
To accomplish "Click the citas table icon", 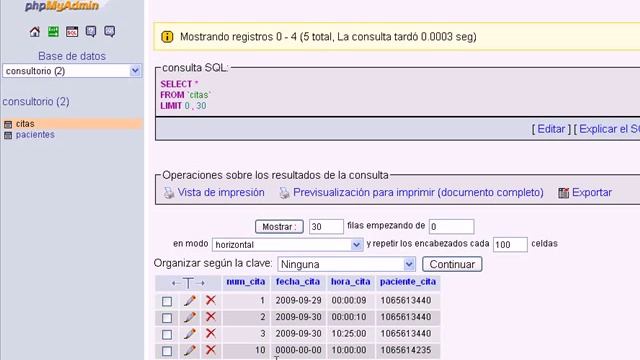I will 8,124.
